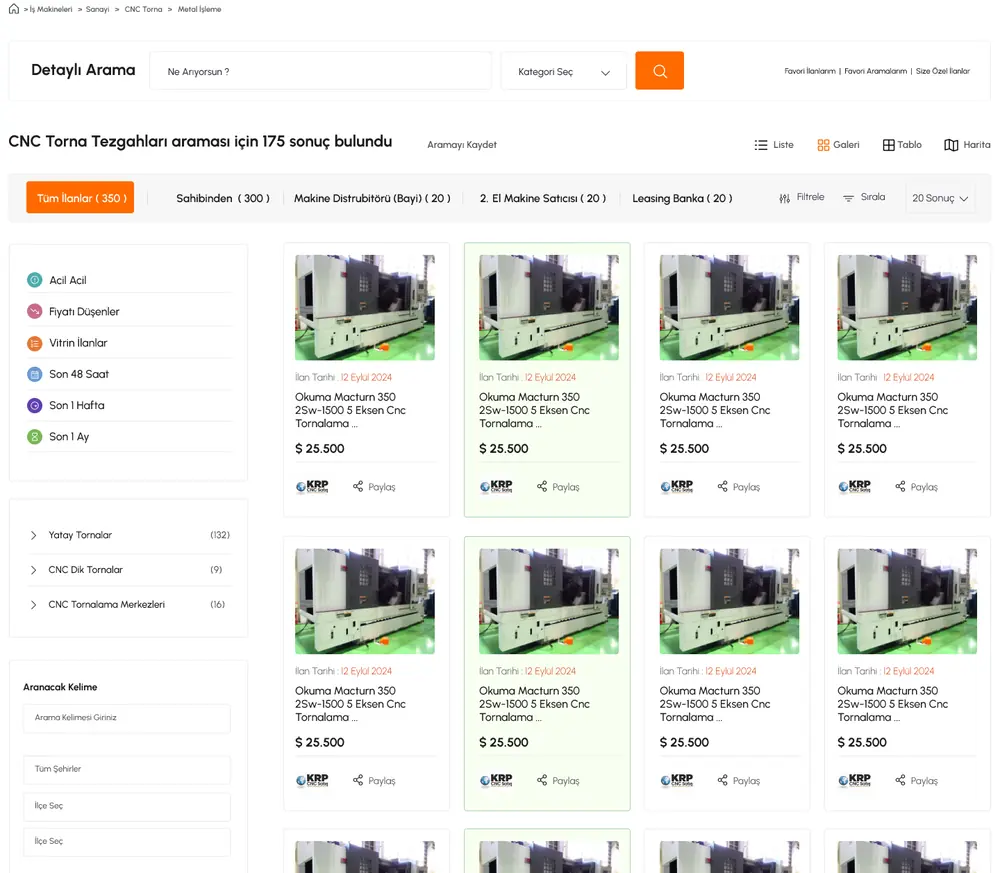Click the Metal İşleme breadcrumb link

[x=200, y=10]
